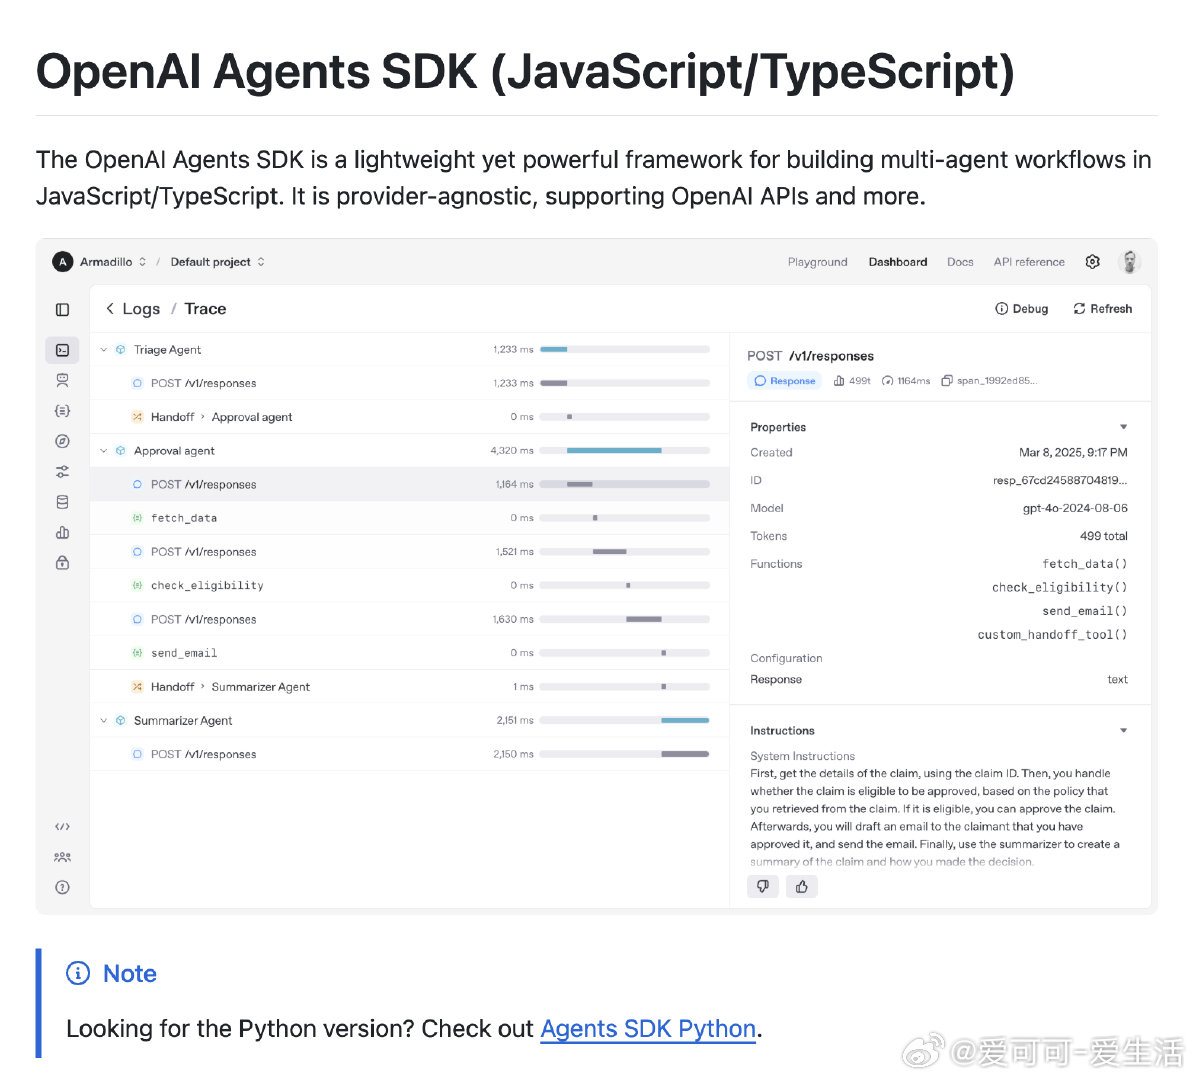
Task: Click the Debug button
Action: coord(1021,308)
